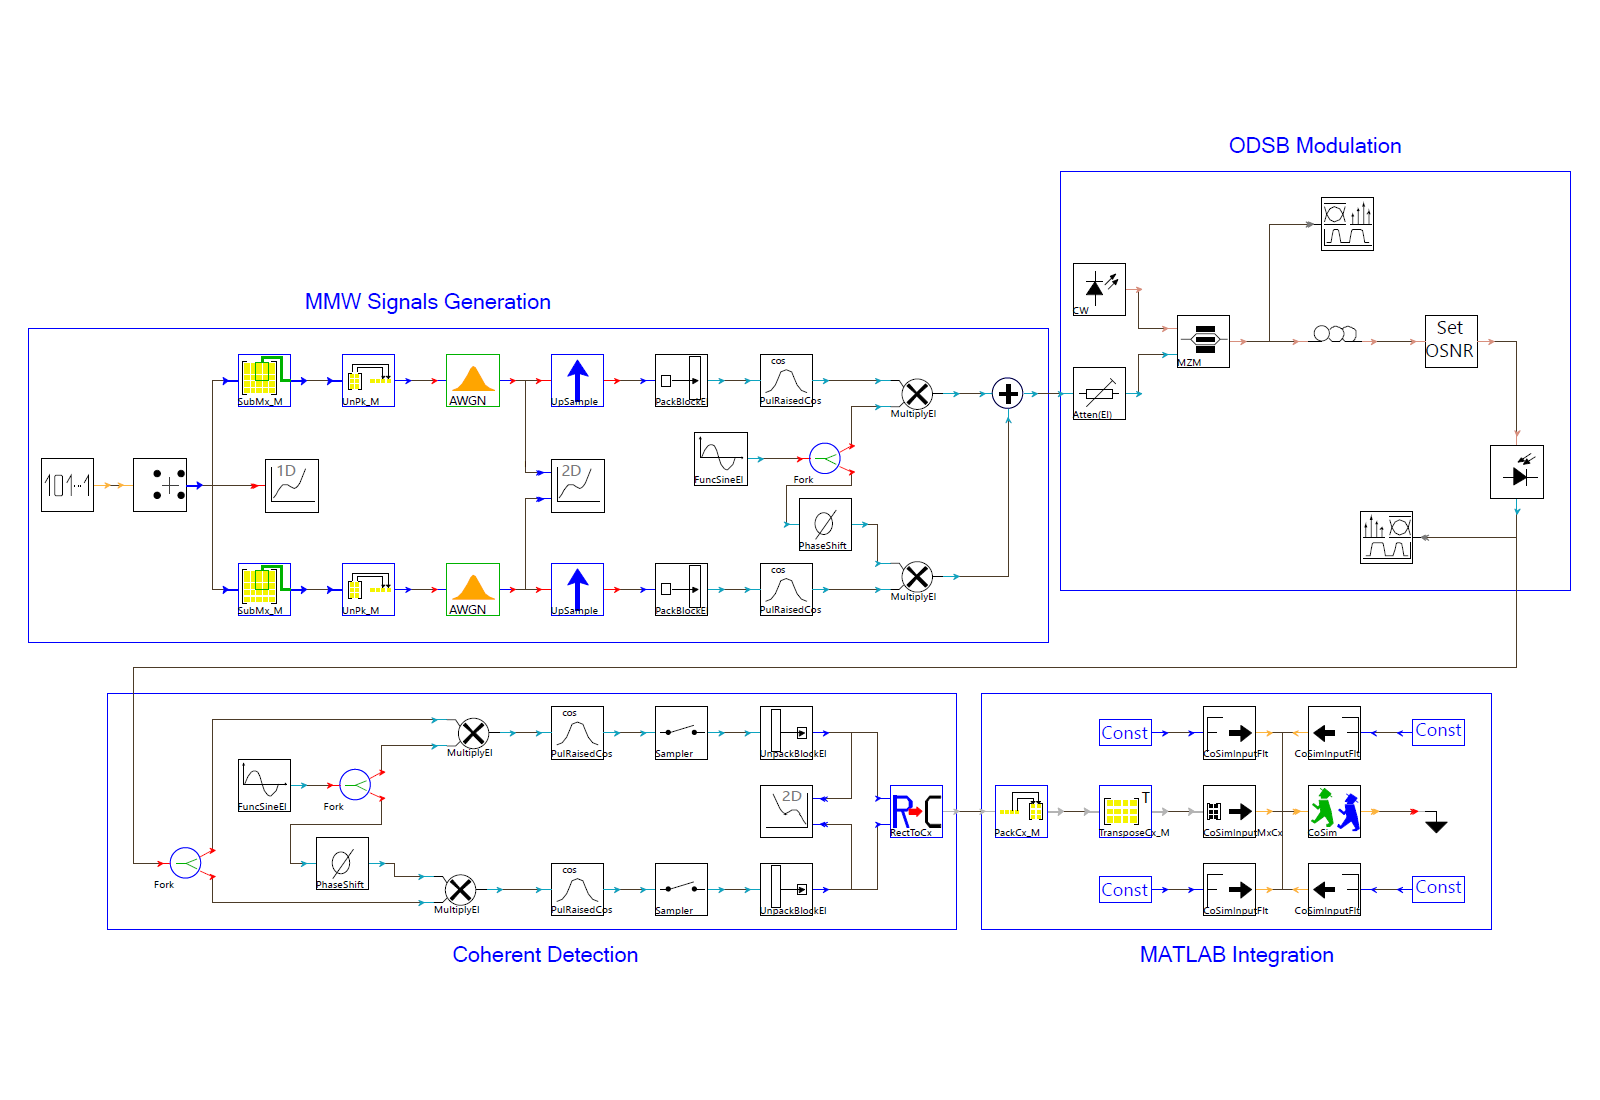Select the Atten(El) attenuator block
Screen dimensions: 1600x1100
click(1098, 393)
